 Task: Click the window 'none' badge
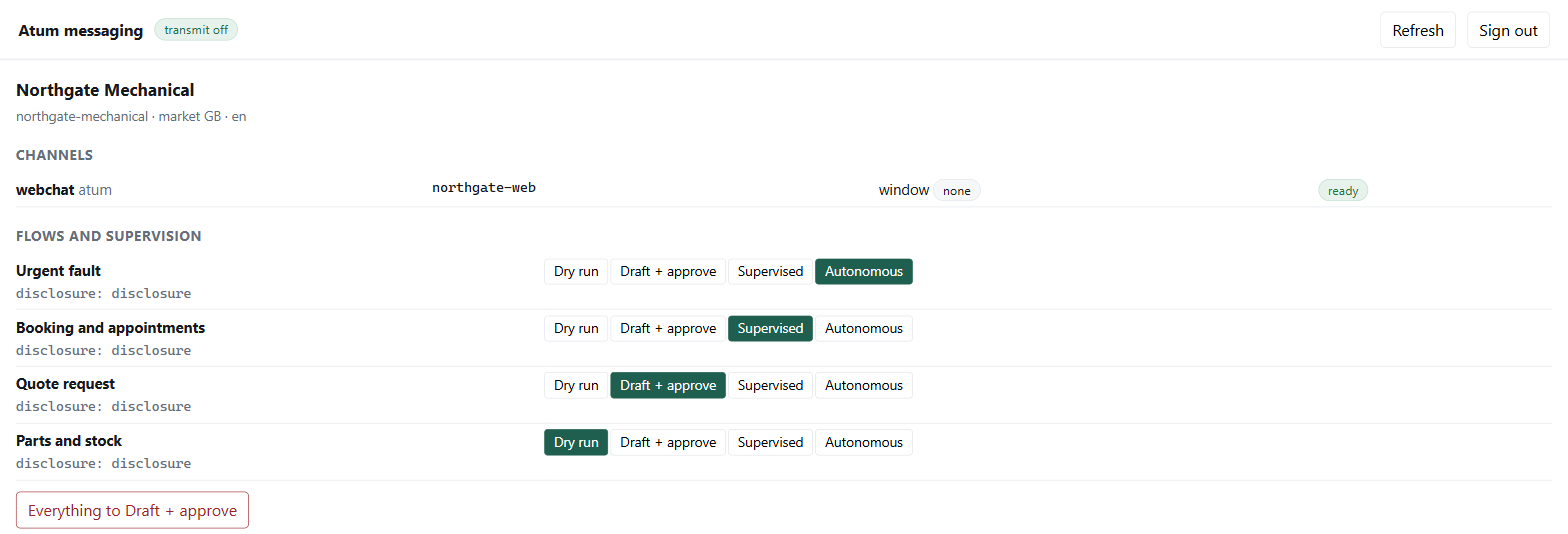tap(957, 190)
